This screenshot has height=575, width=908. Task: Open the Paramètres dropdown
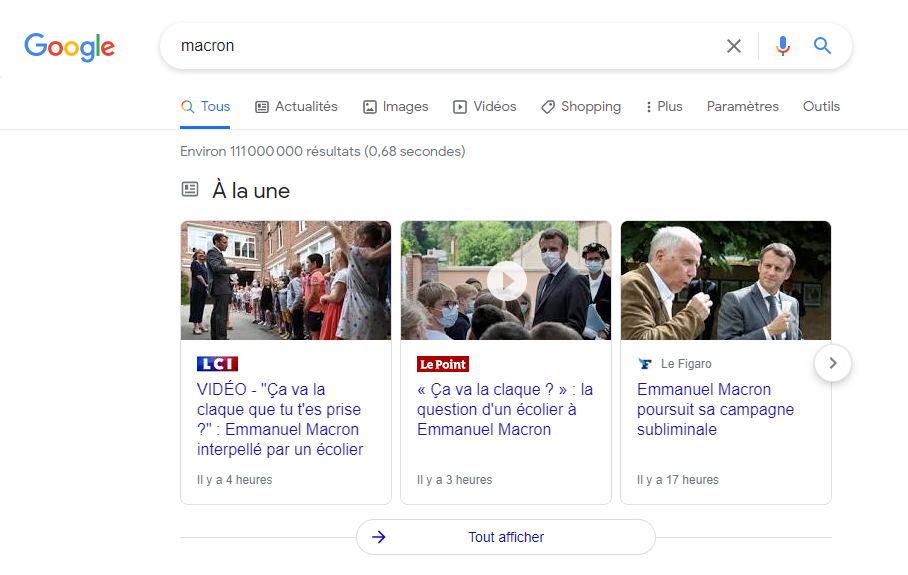(742, 107)
